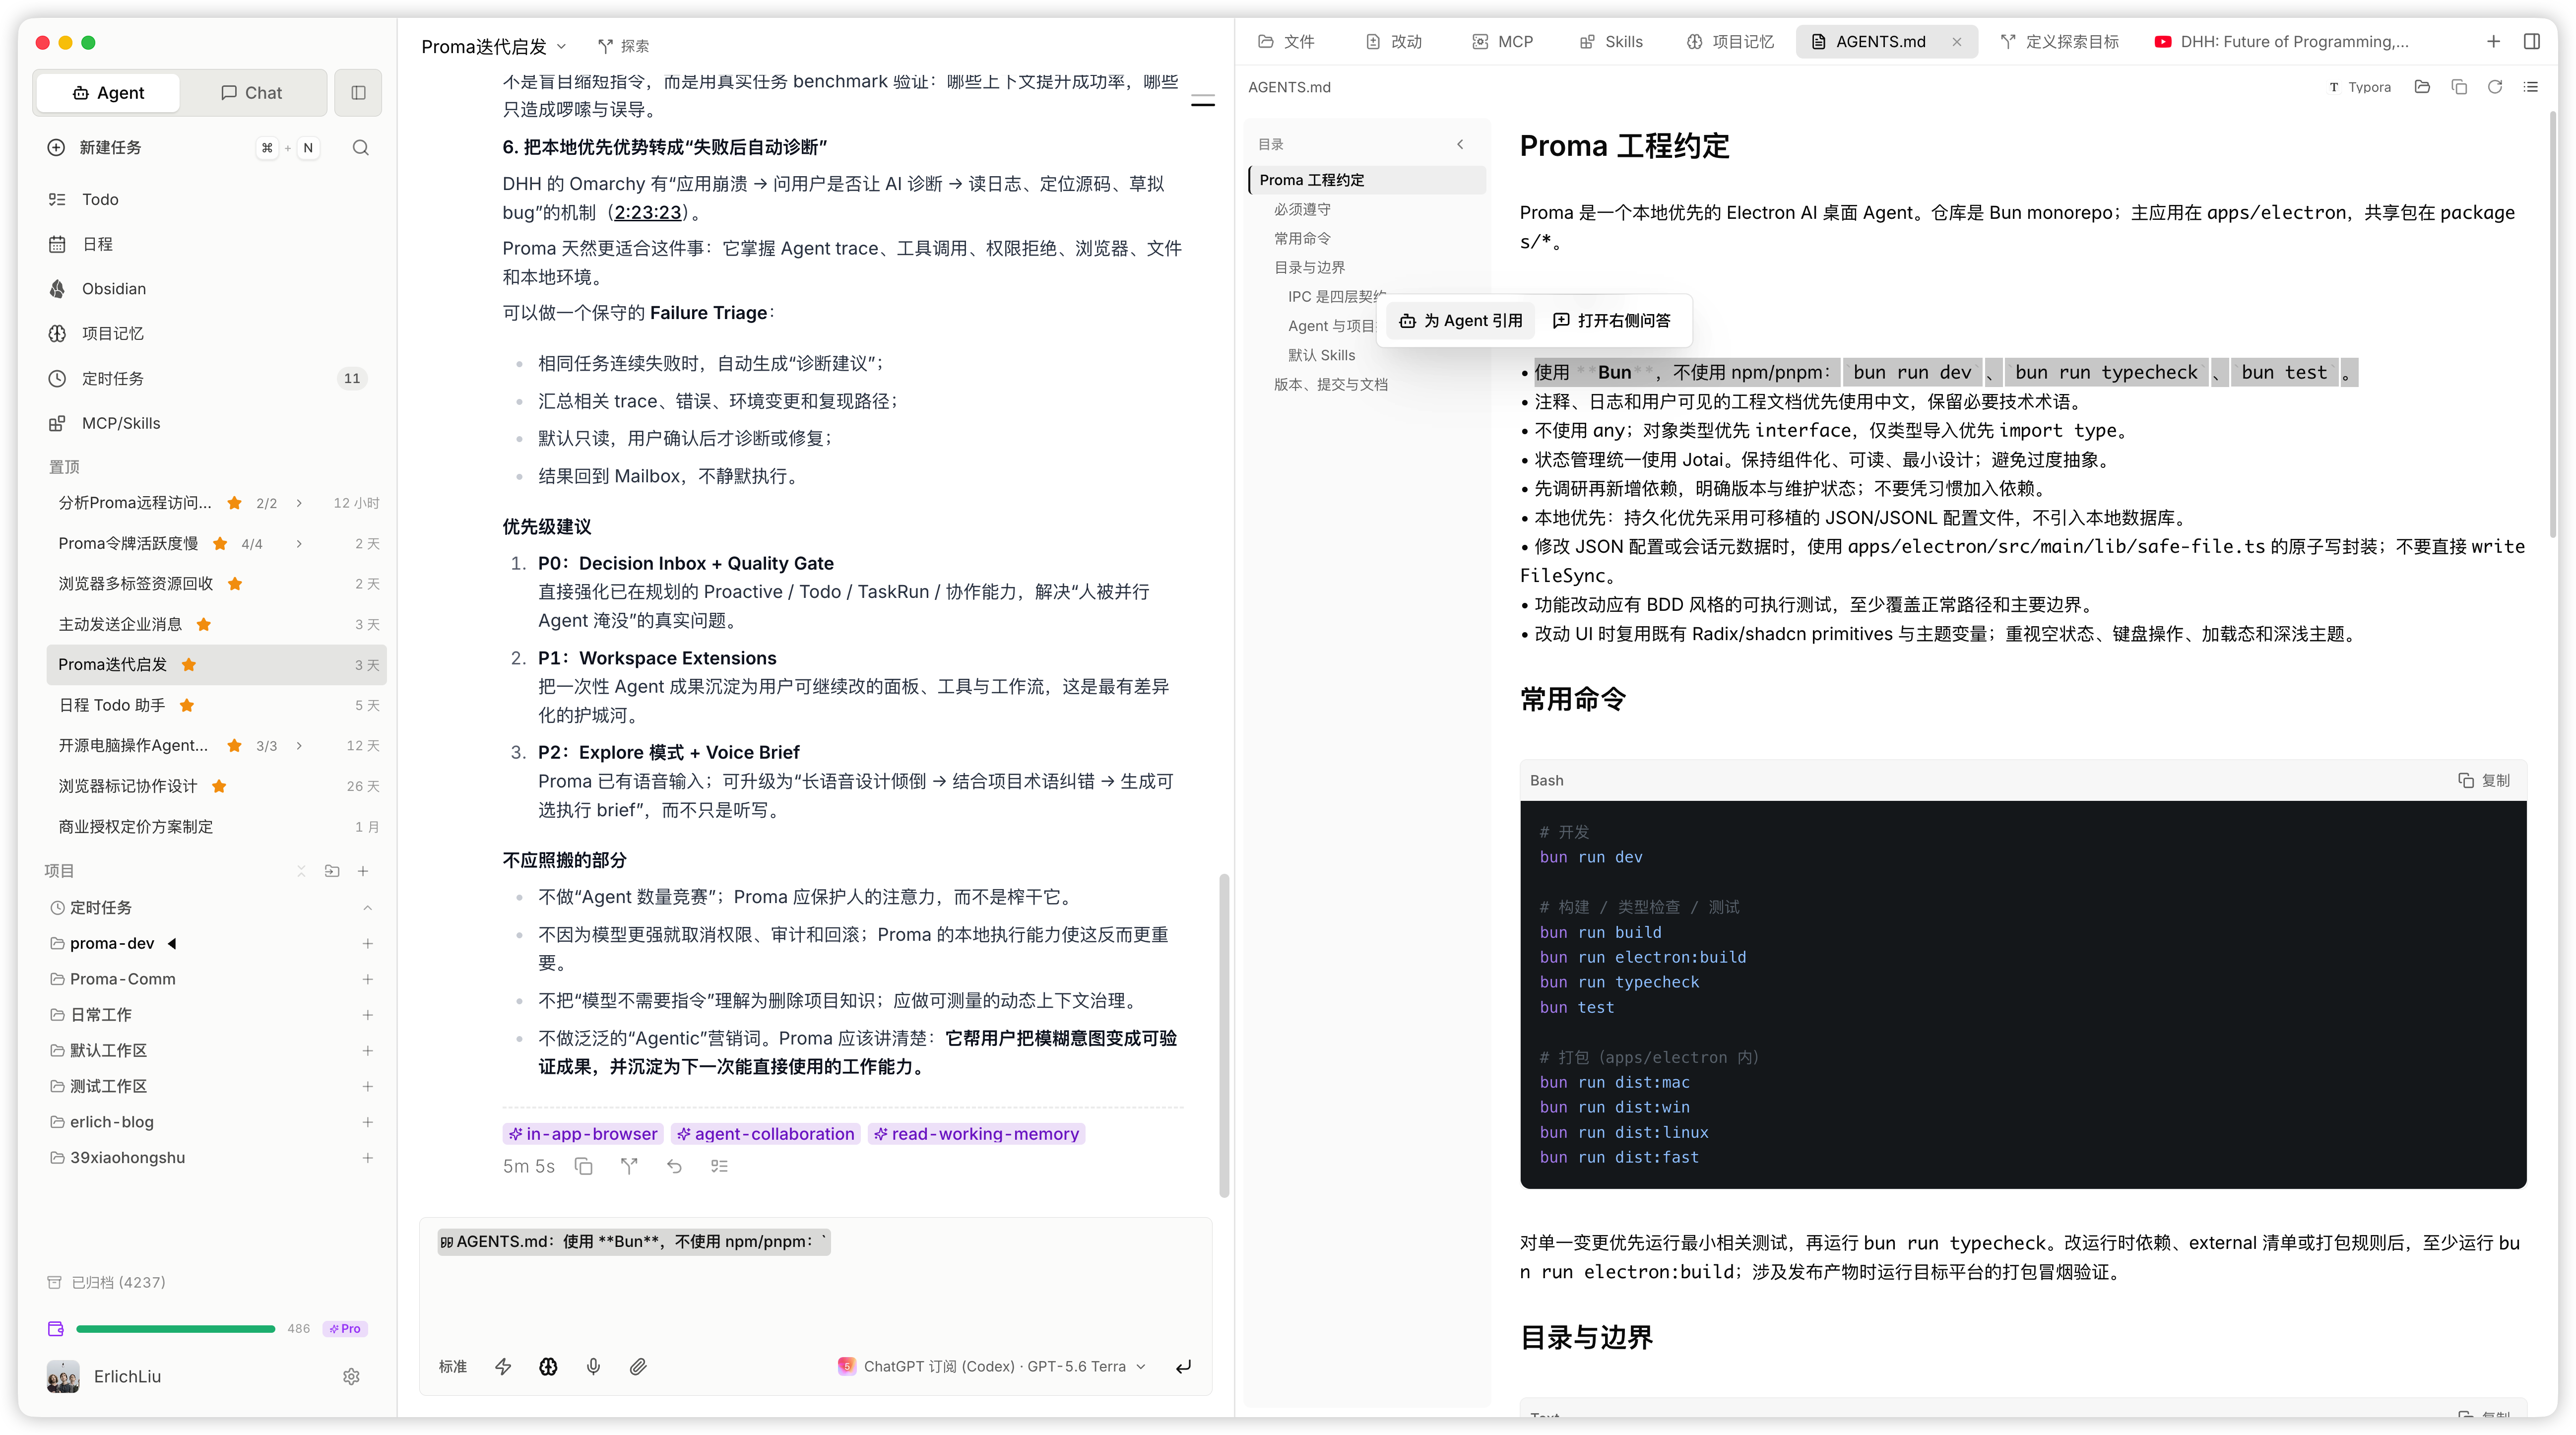Click the plus icon on the erlich-blog row
The width and height of the screenshot is (2576, 1435).
(x=367, y=1122)
